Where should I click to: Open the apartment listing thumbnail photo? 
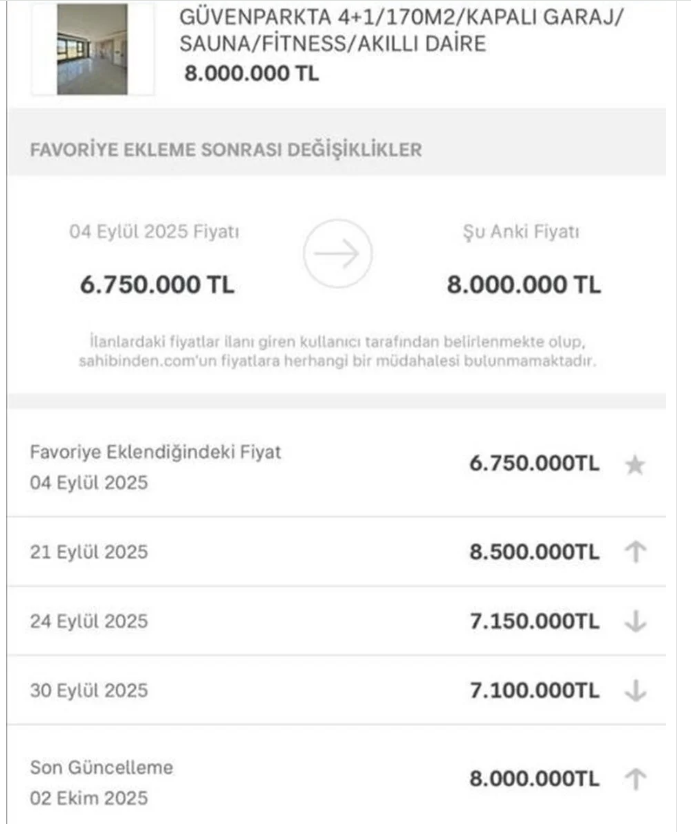pyautogui.click(x=93, y=49)
